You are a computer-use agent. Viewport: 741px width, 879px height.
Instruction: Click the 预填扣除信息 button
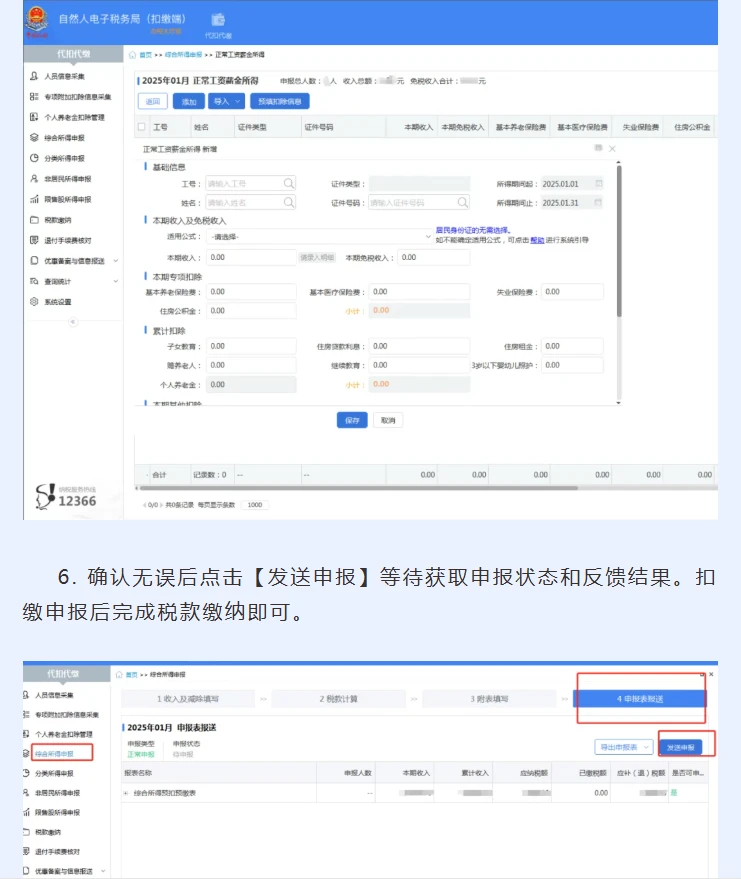point(280,101)
